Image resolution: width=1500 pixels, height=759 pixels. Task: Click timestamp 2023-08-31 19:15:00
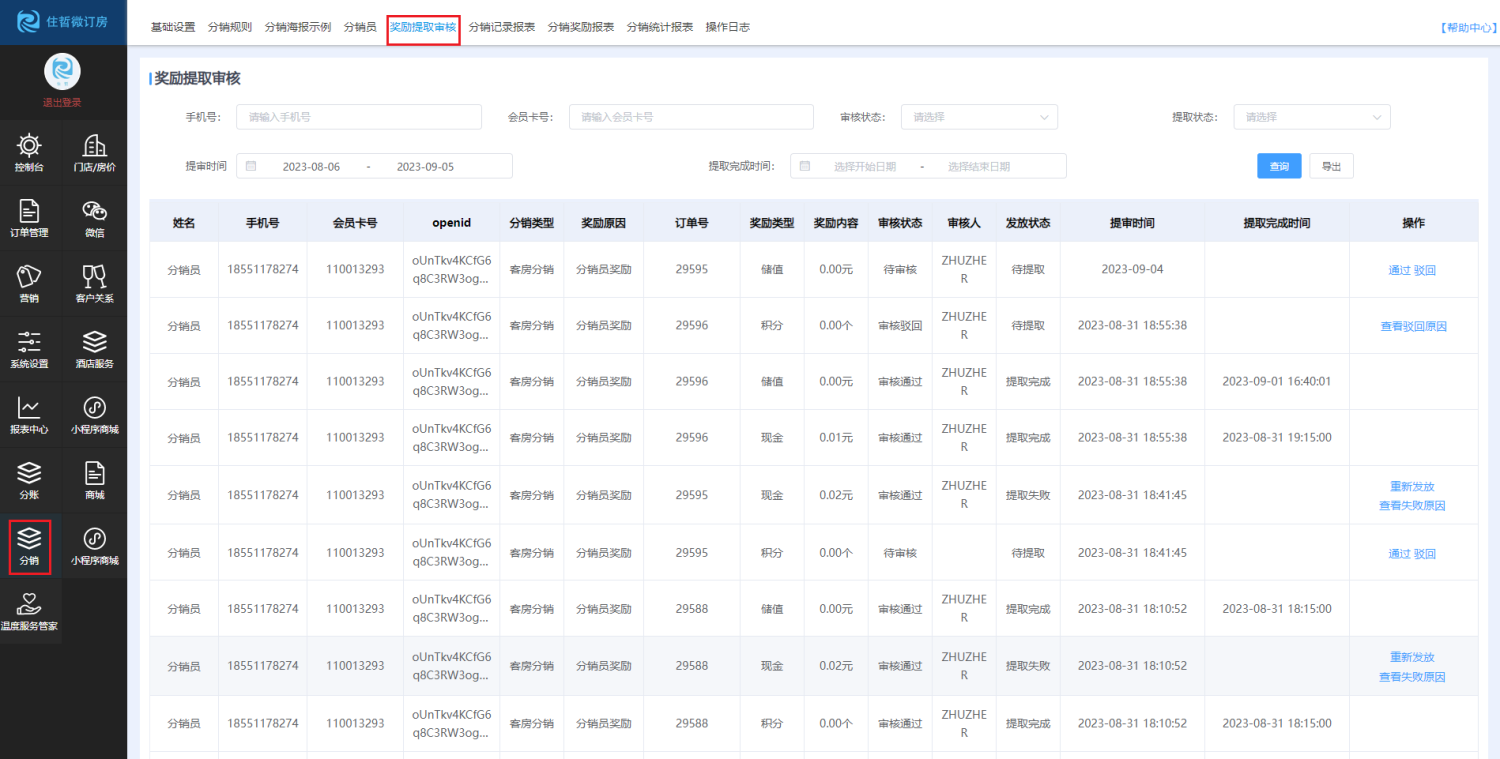1277,438
